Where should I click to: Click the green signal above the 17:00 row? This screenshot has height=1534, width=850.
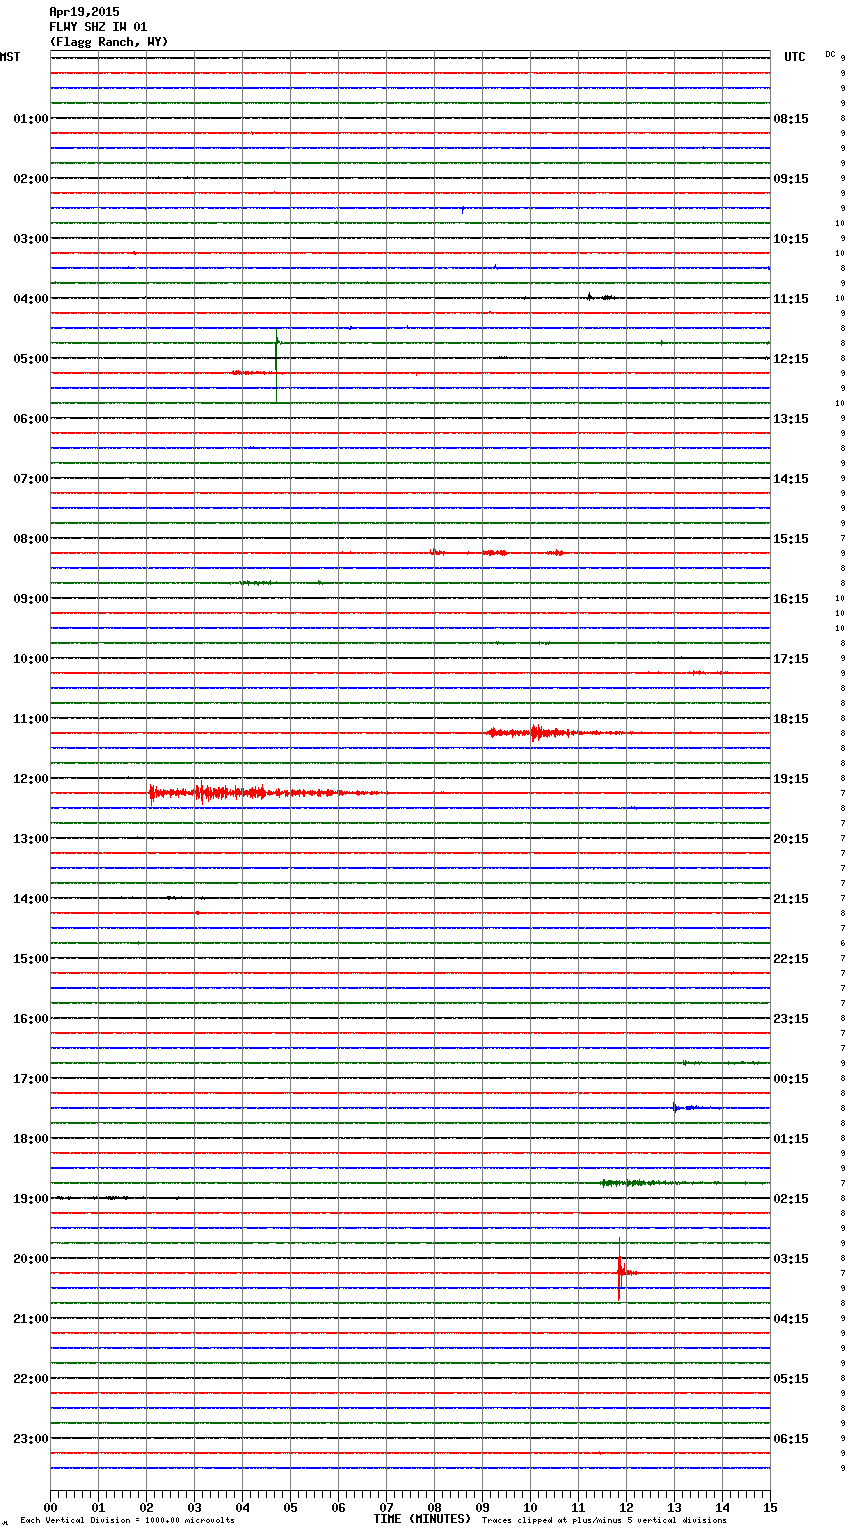720,1062
